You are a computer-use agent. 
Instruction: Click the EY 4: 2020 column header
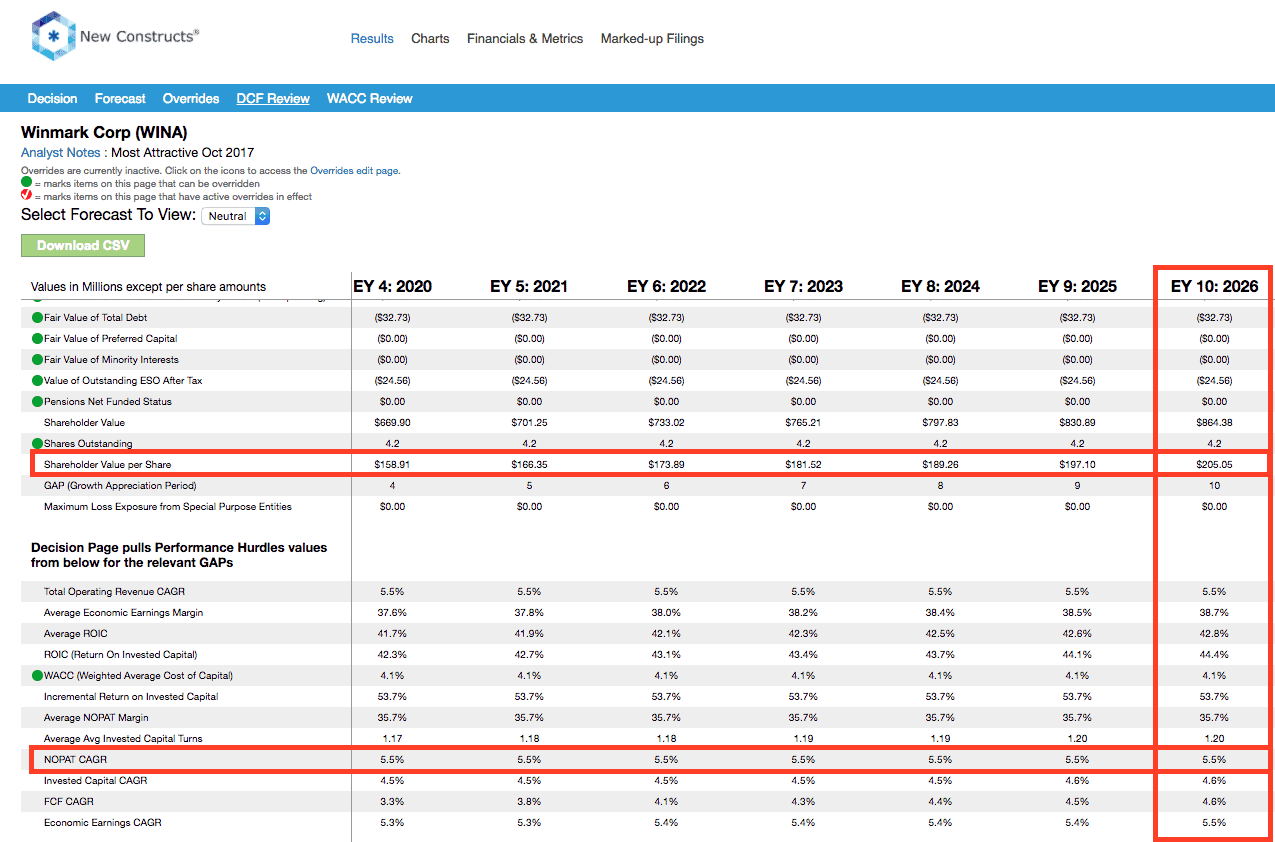[x=393, y=286]
